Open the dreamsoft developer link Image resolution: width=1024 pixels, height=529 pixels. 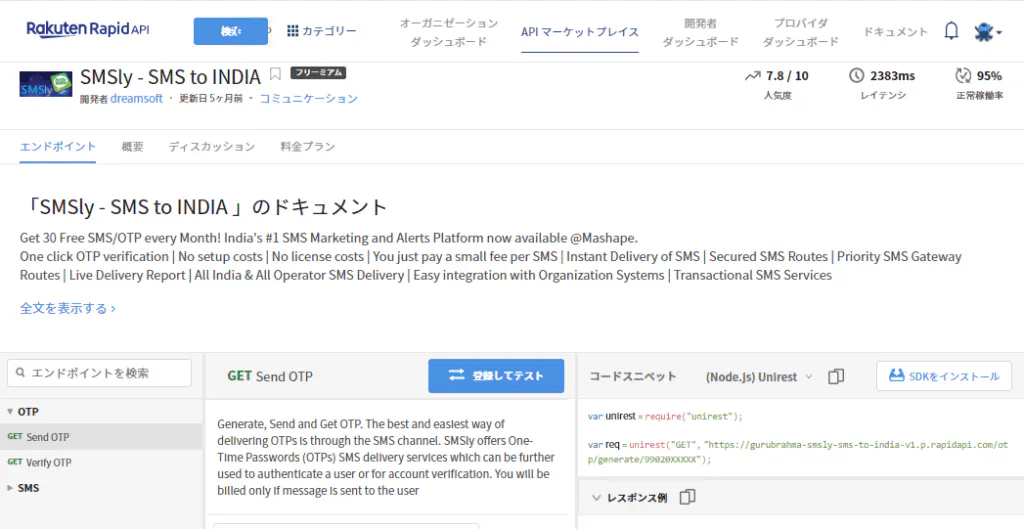tap(136, 99)
